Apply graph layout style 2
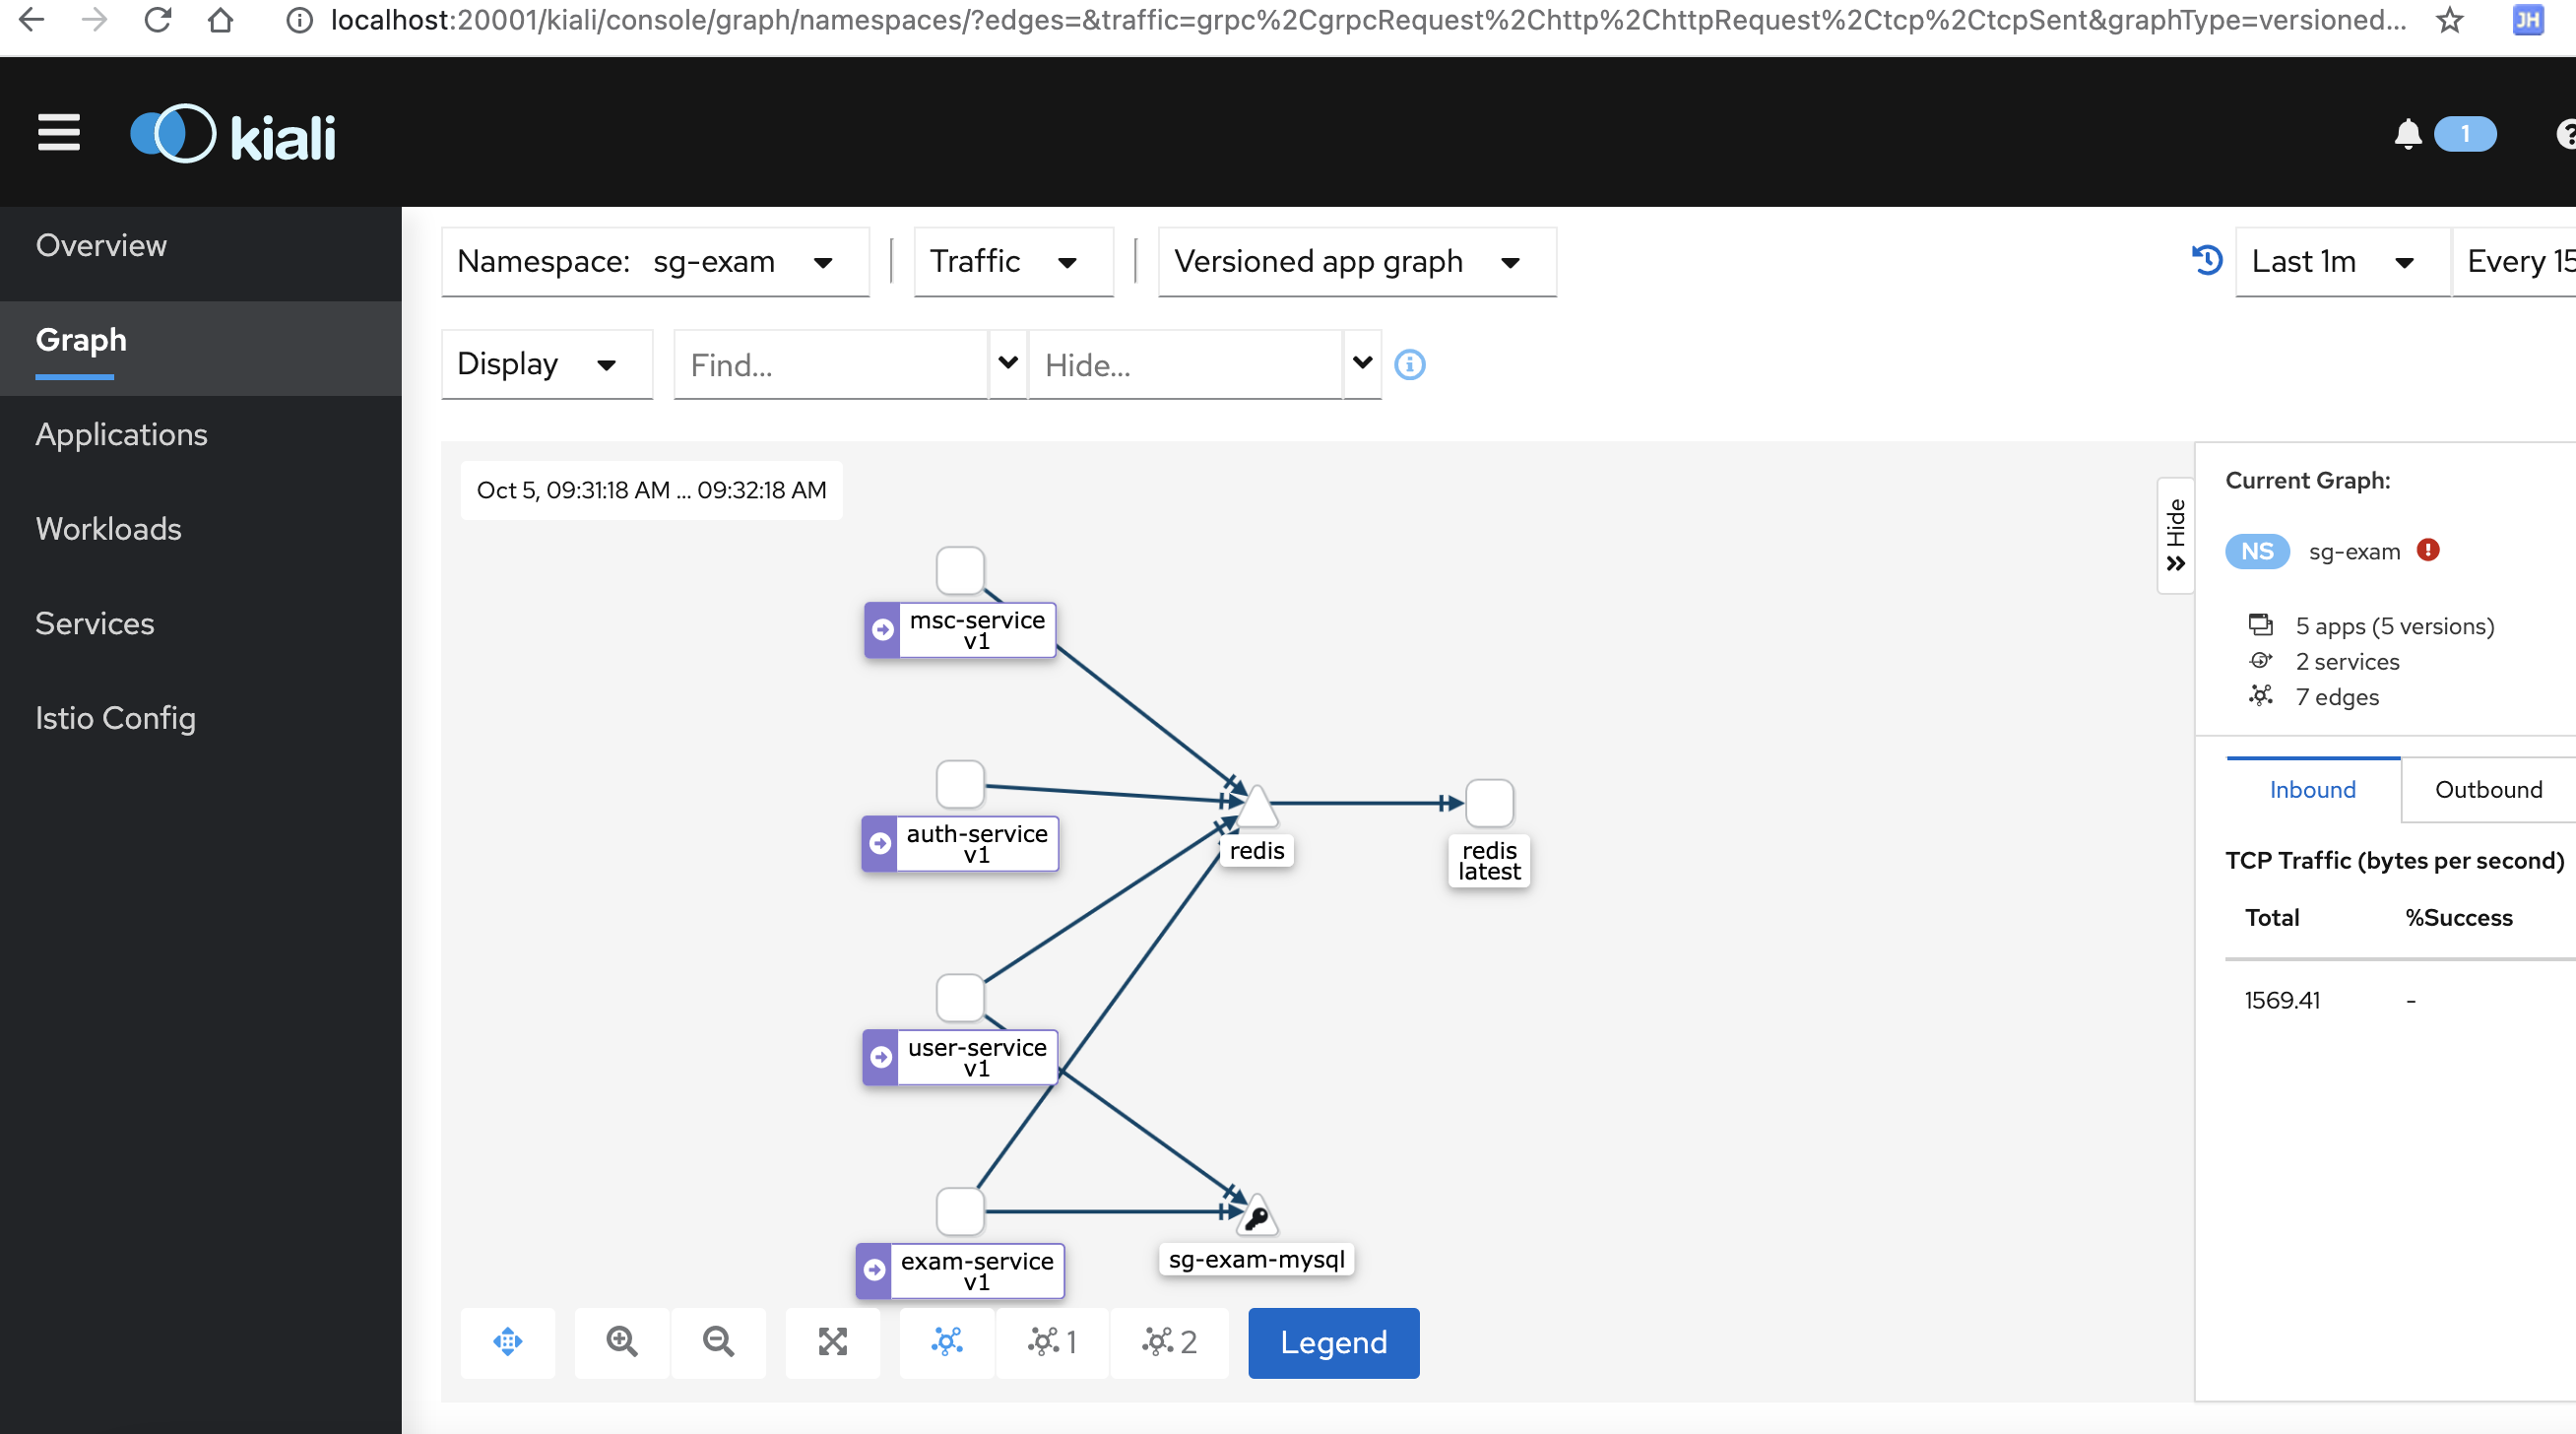Screen dimensions: 2576x1434 (x=1169, y=1342)
